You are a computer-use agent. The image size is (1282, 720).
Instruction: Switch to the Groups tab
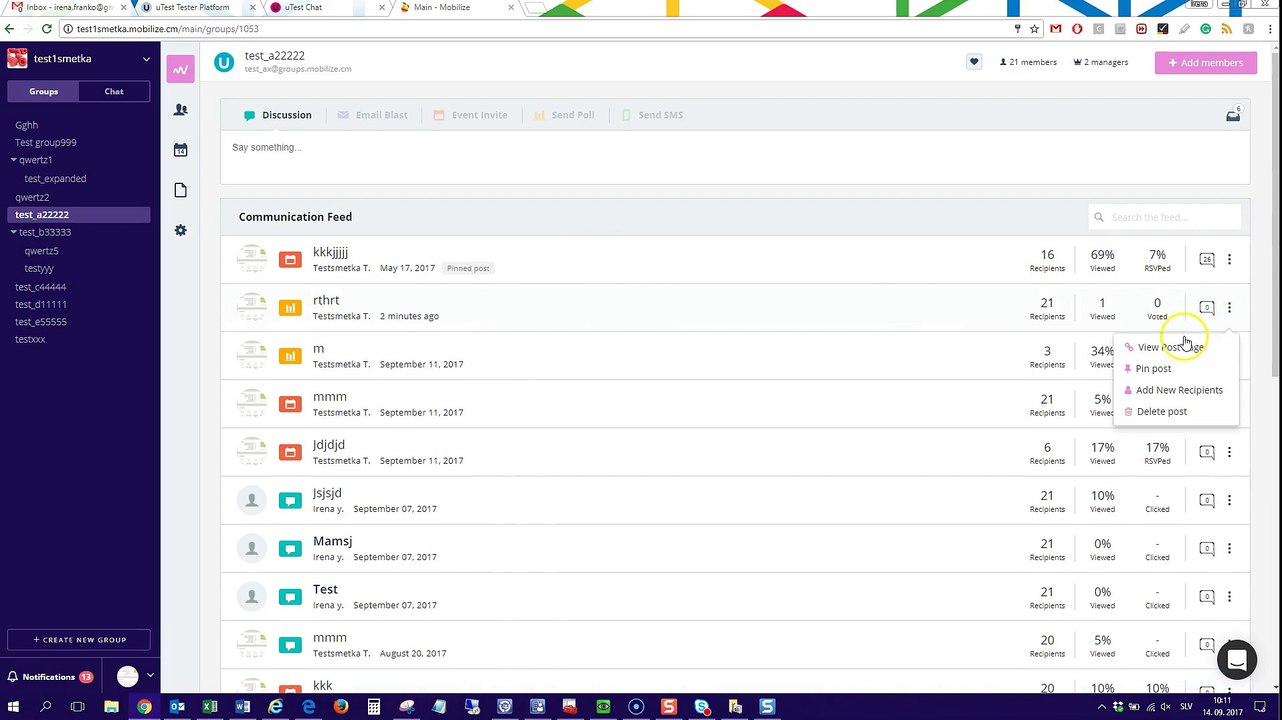click(x=43, y=91)
